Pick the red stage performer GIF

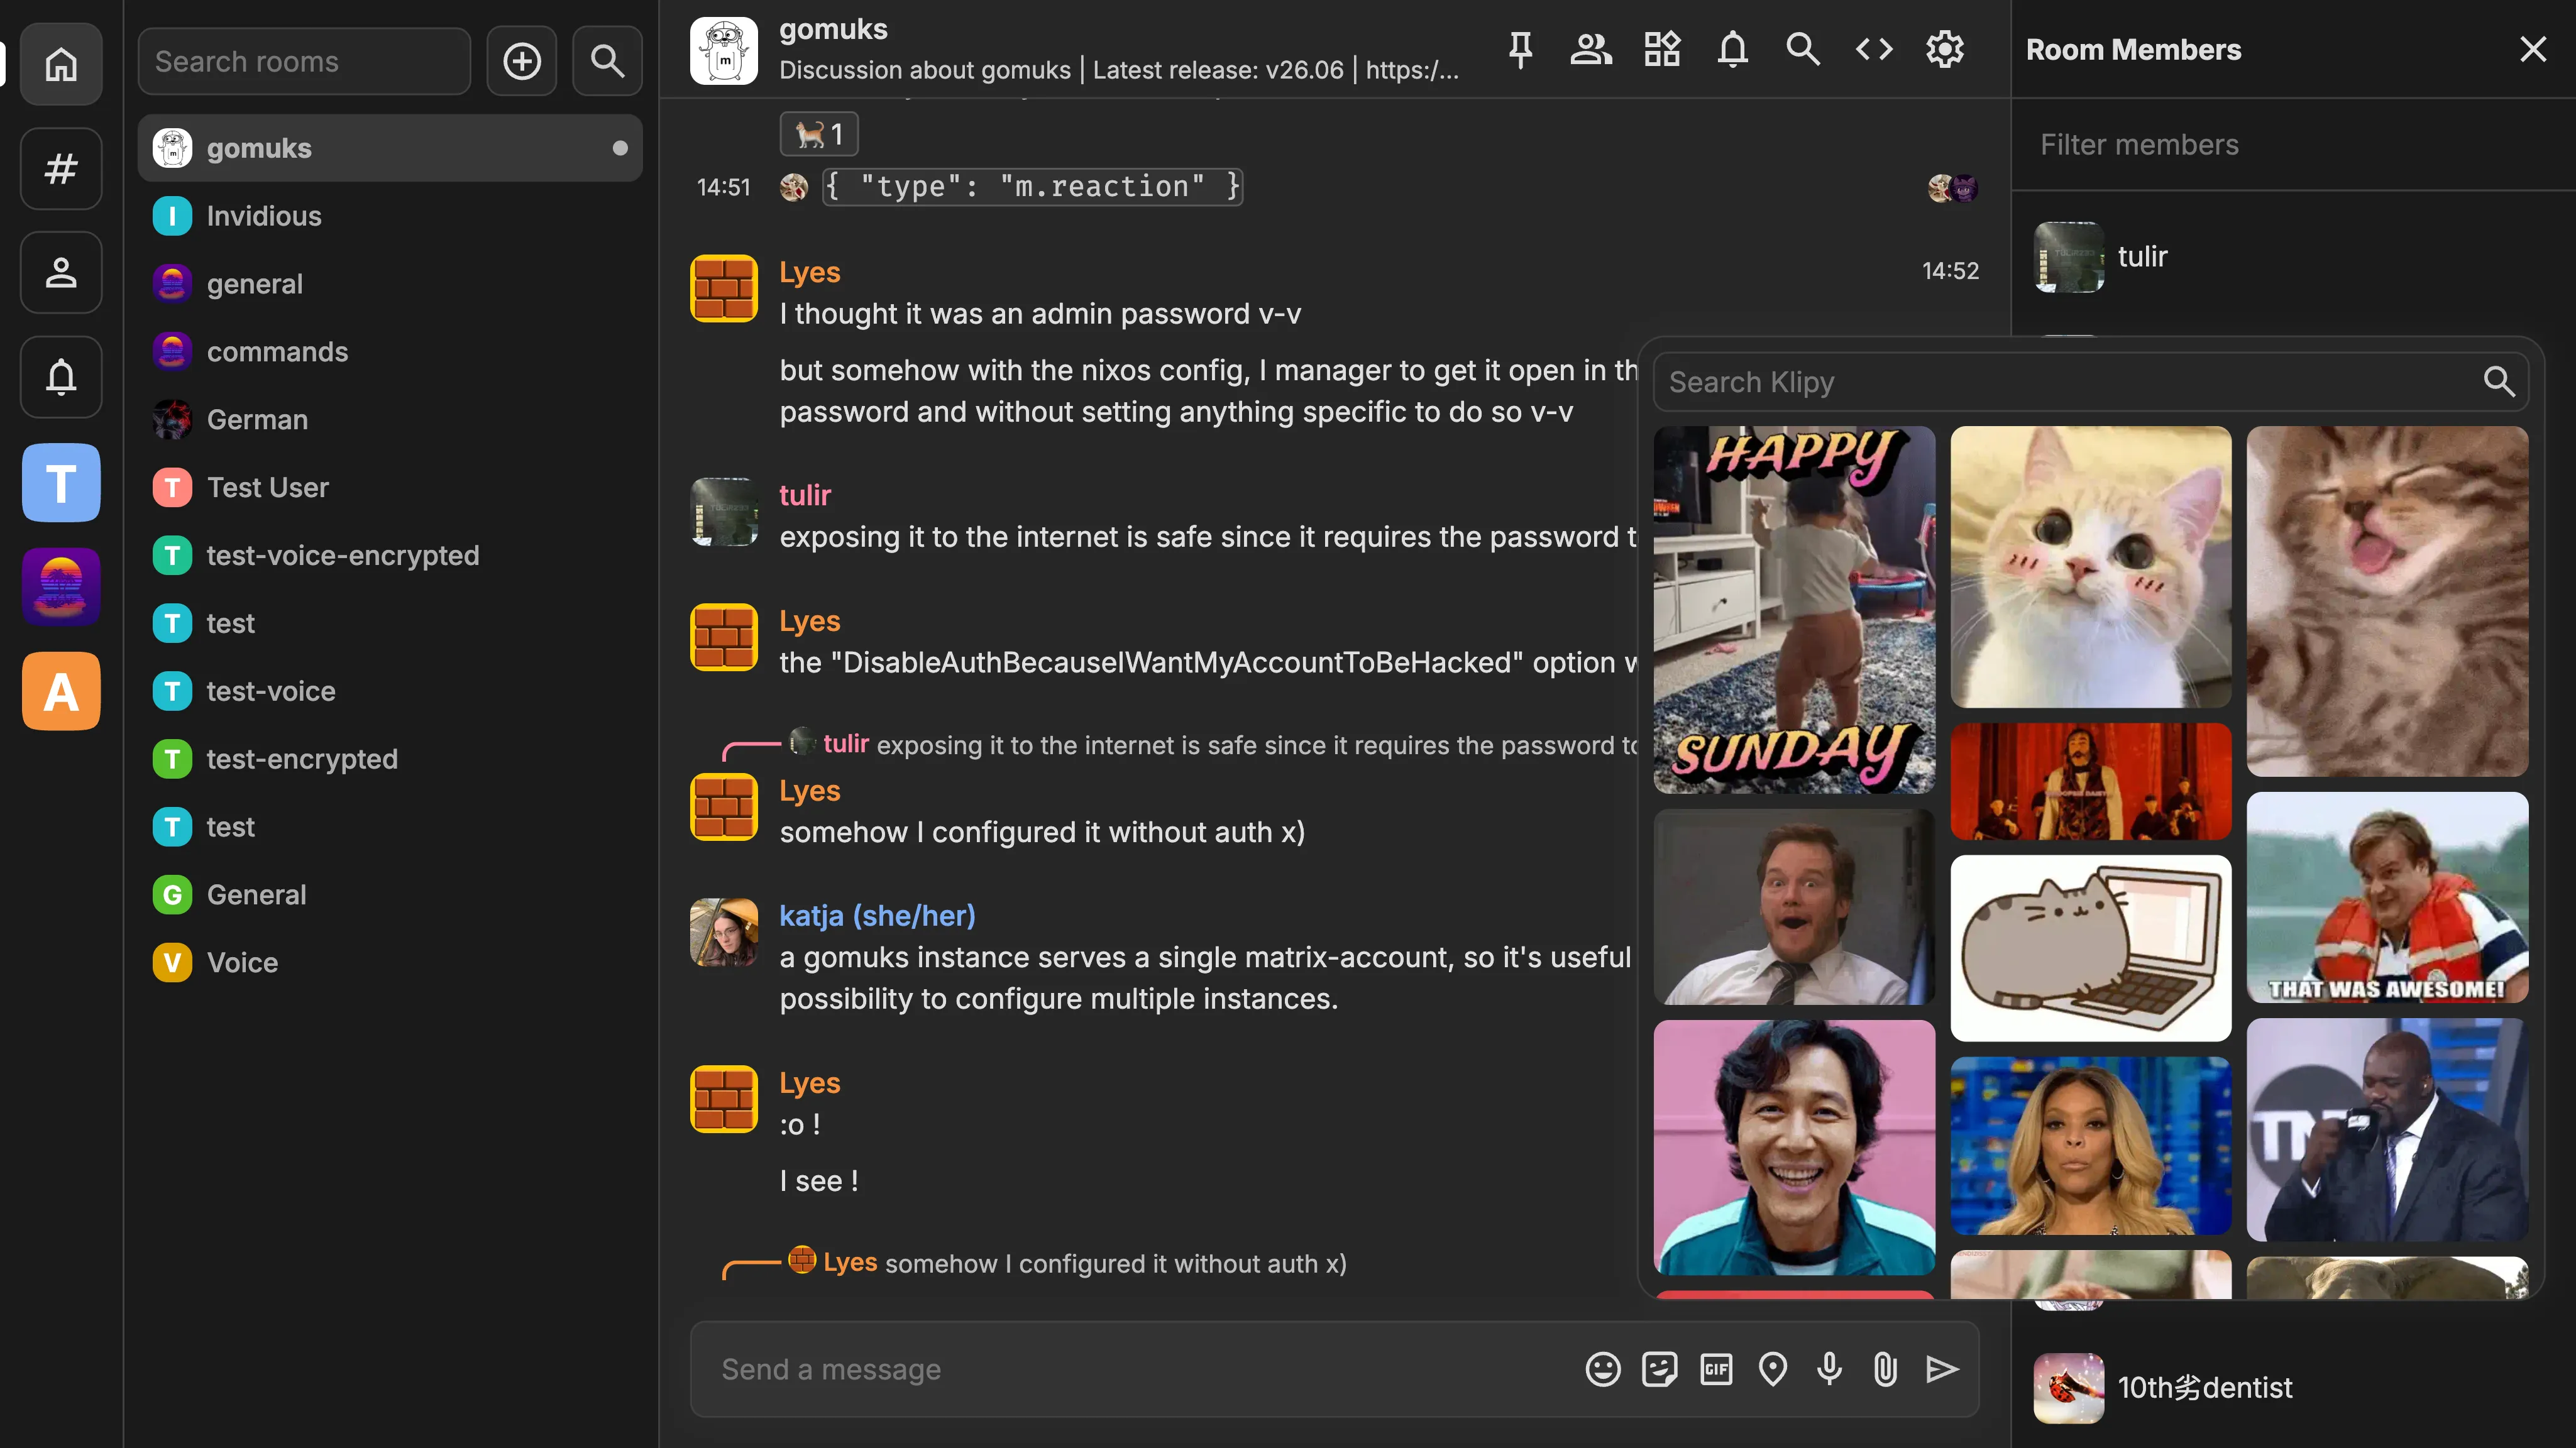2090,781
